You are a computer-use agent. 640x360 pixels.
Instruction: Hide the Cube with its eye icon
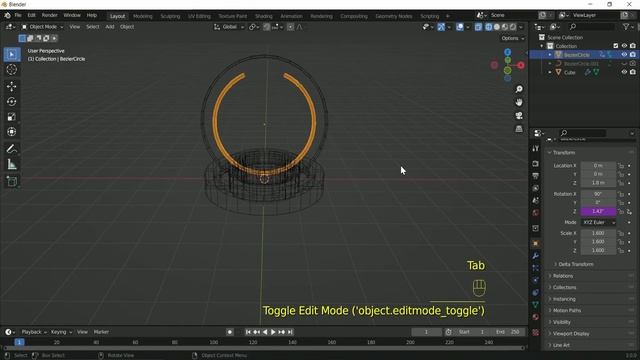point(624,72)
